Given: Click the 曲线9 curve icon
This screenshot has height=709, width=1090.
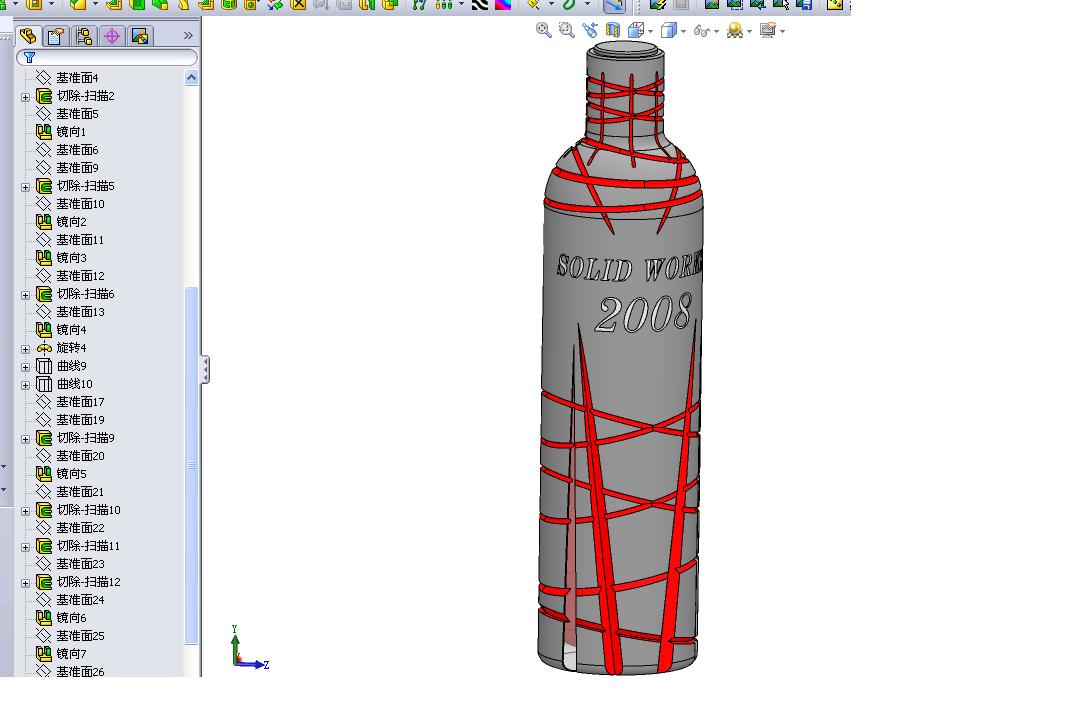Looking at the screenshot, I should tap(44, 366).
